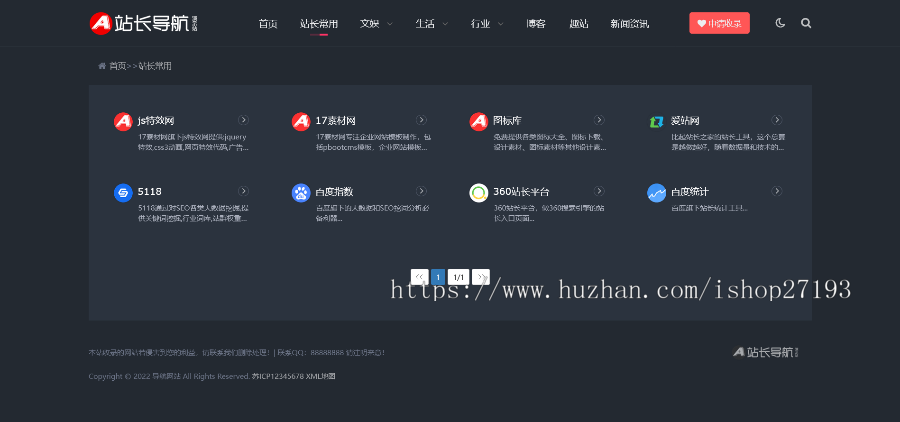The image size is (900, 422).
Task: Click the 5118 site icon
Action: pyautogui.click(x=123, y=193)
